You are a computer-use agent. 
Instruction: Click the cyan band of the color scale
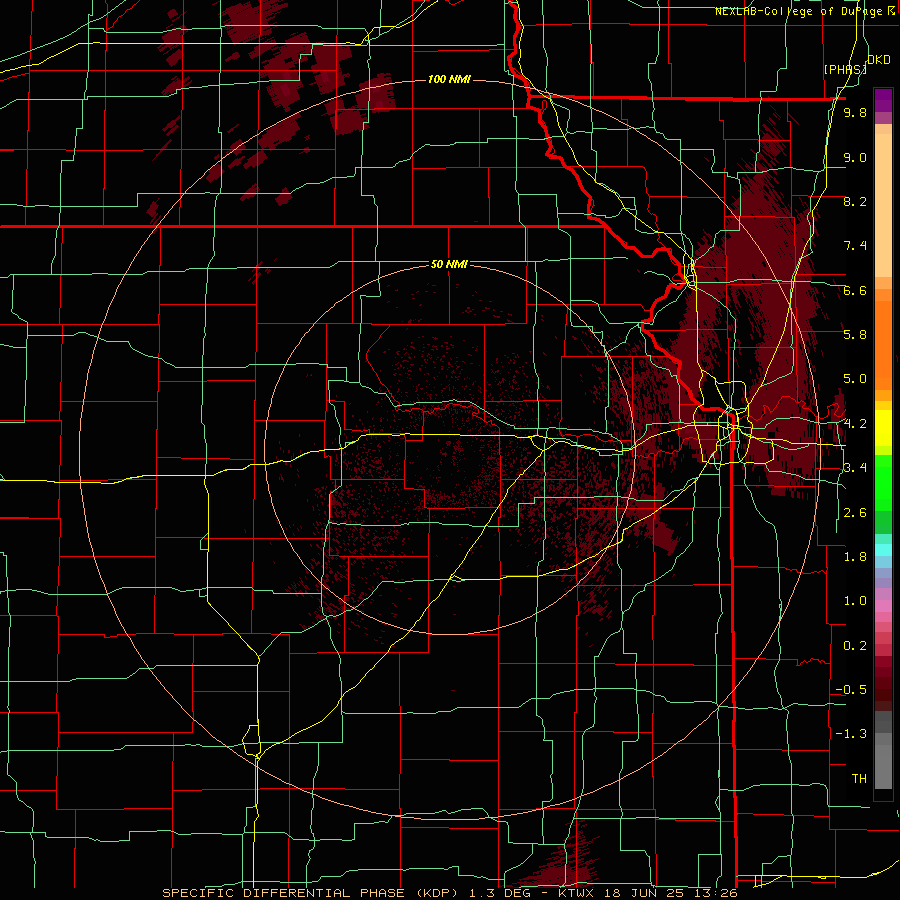point(883,550)
